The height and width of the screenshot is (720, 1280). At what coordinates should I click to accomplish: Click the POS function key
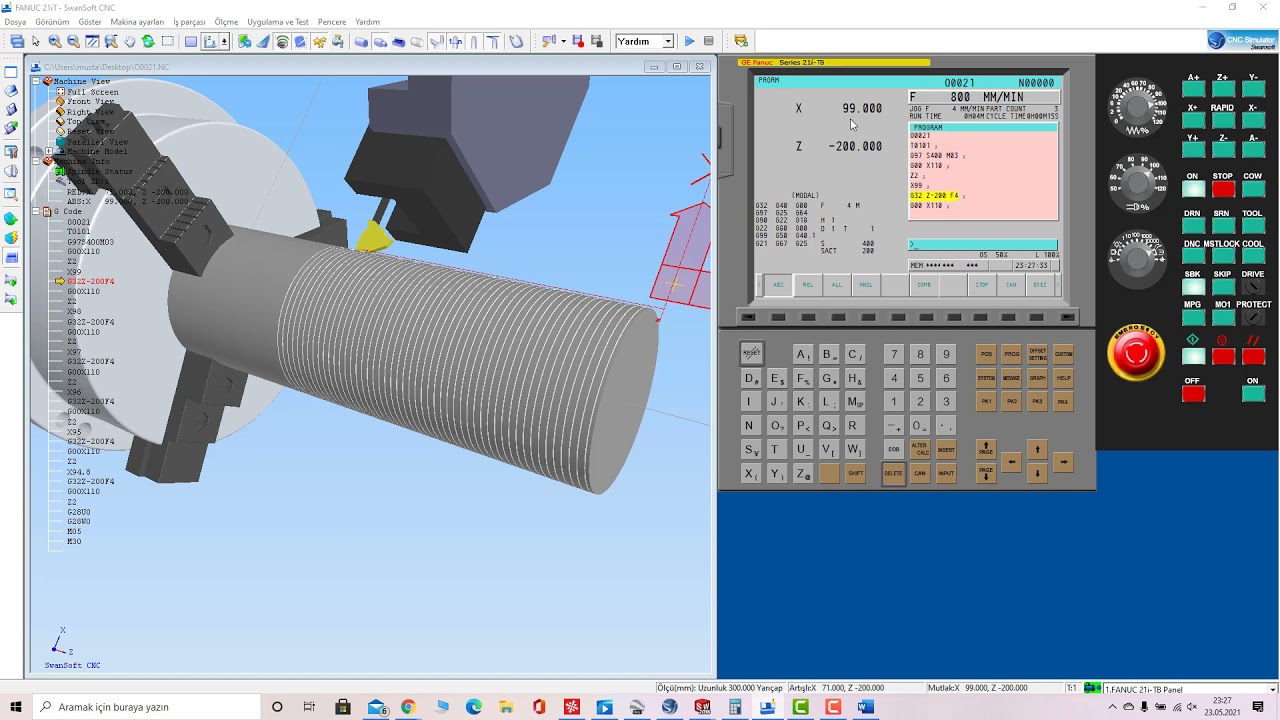(x=986, y=354)
